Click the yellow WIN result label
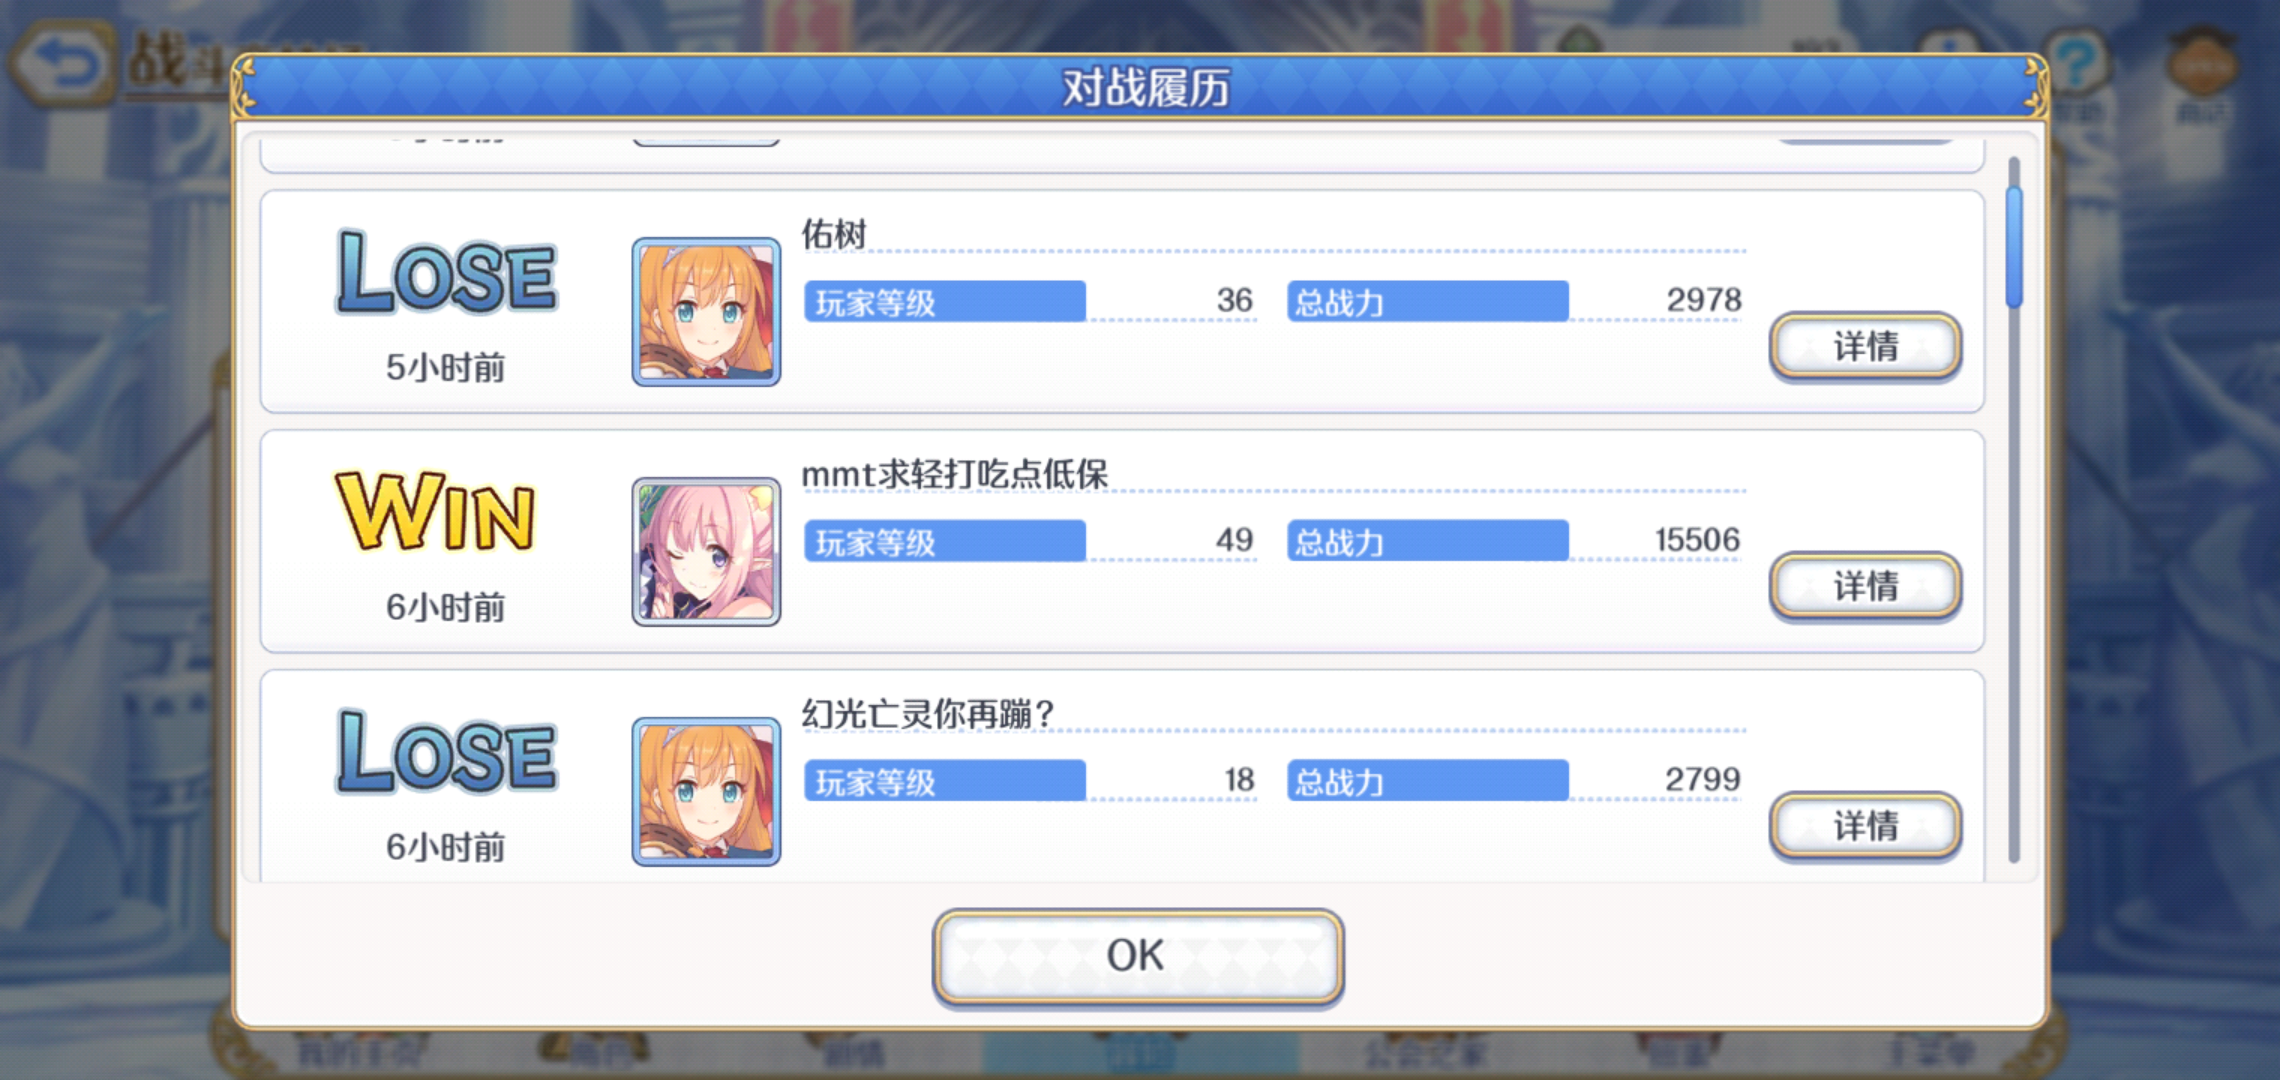This screenshot has width=2280, height=1080. [x=436, y=511]
